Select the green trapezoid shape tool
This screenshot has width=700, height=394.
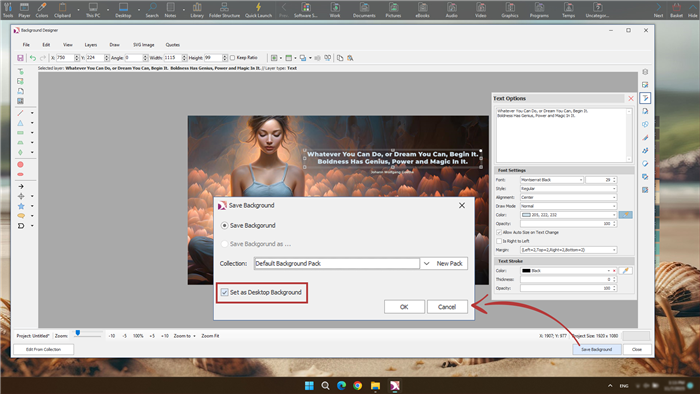pos(21,142)
